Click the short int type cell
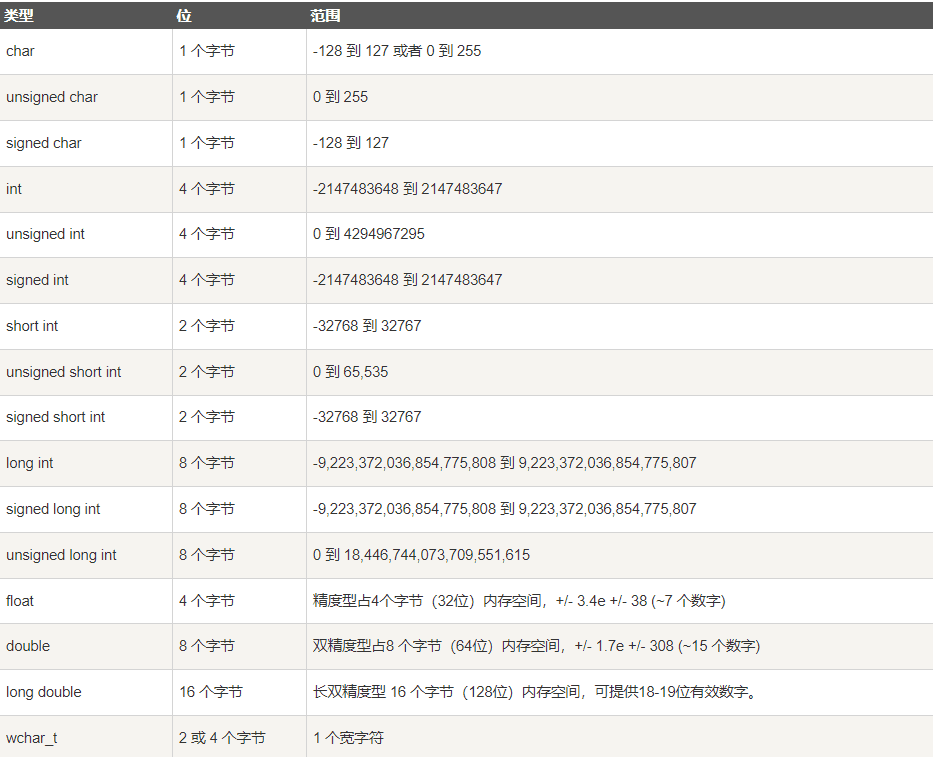This screenshot has height=757, width=933. [32, 326]
